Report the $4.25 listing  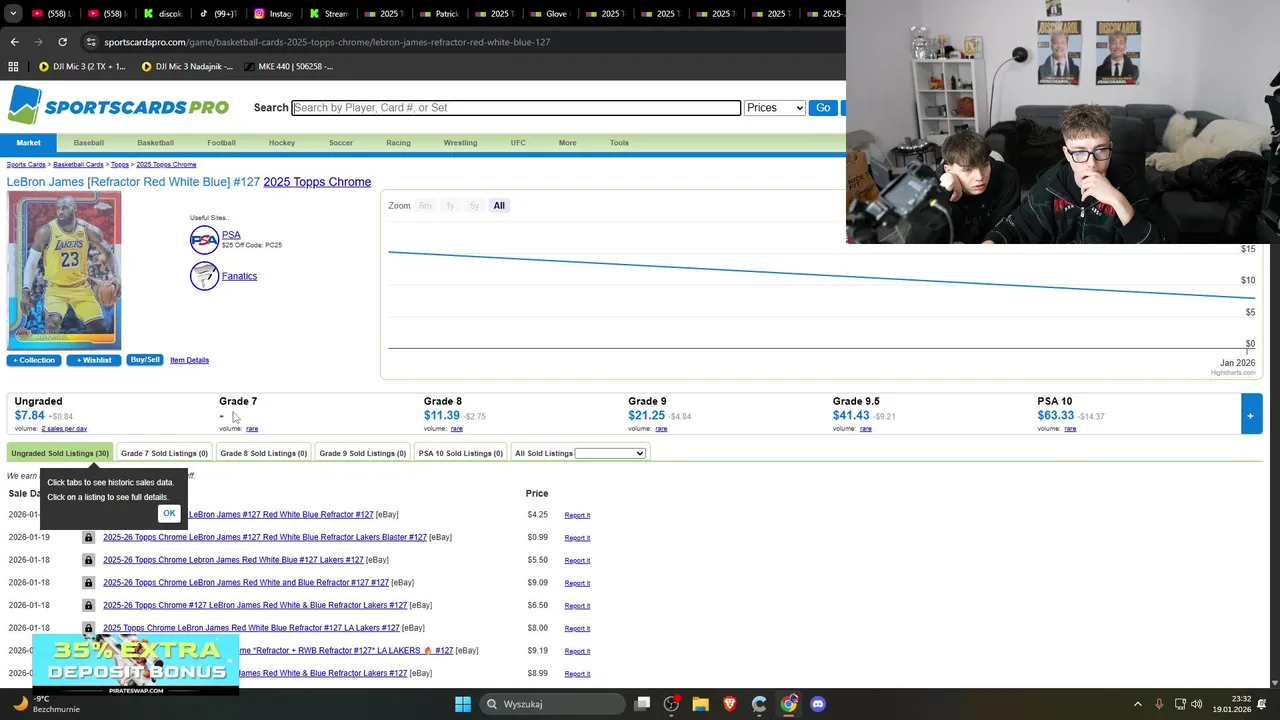(577, 515)
